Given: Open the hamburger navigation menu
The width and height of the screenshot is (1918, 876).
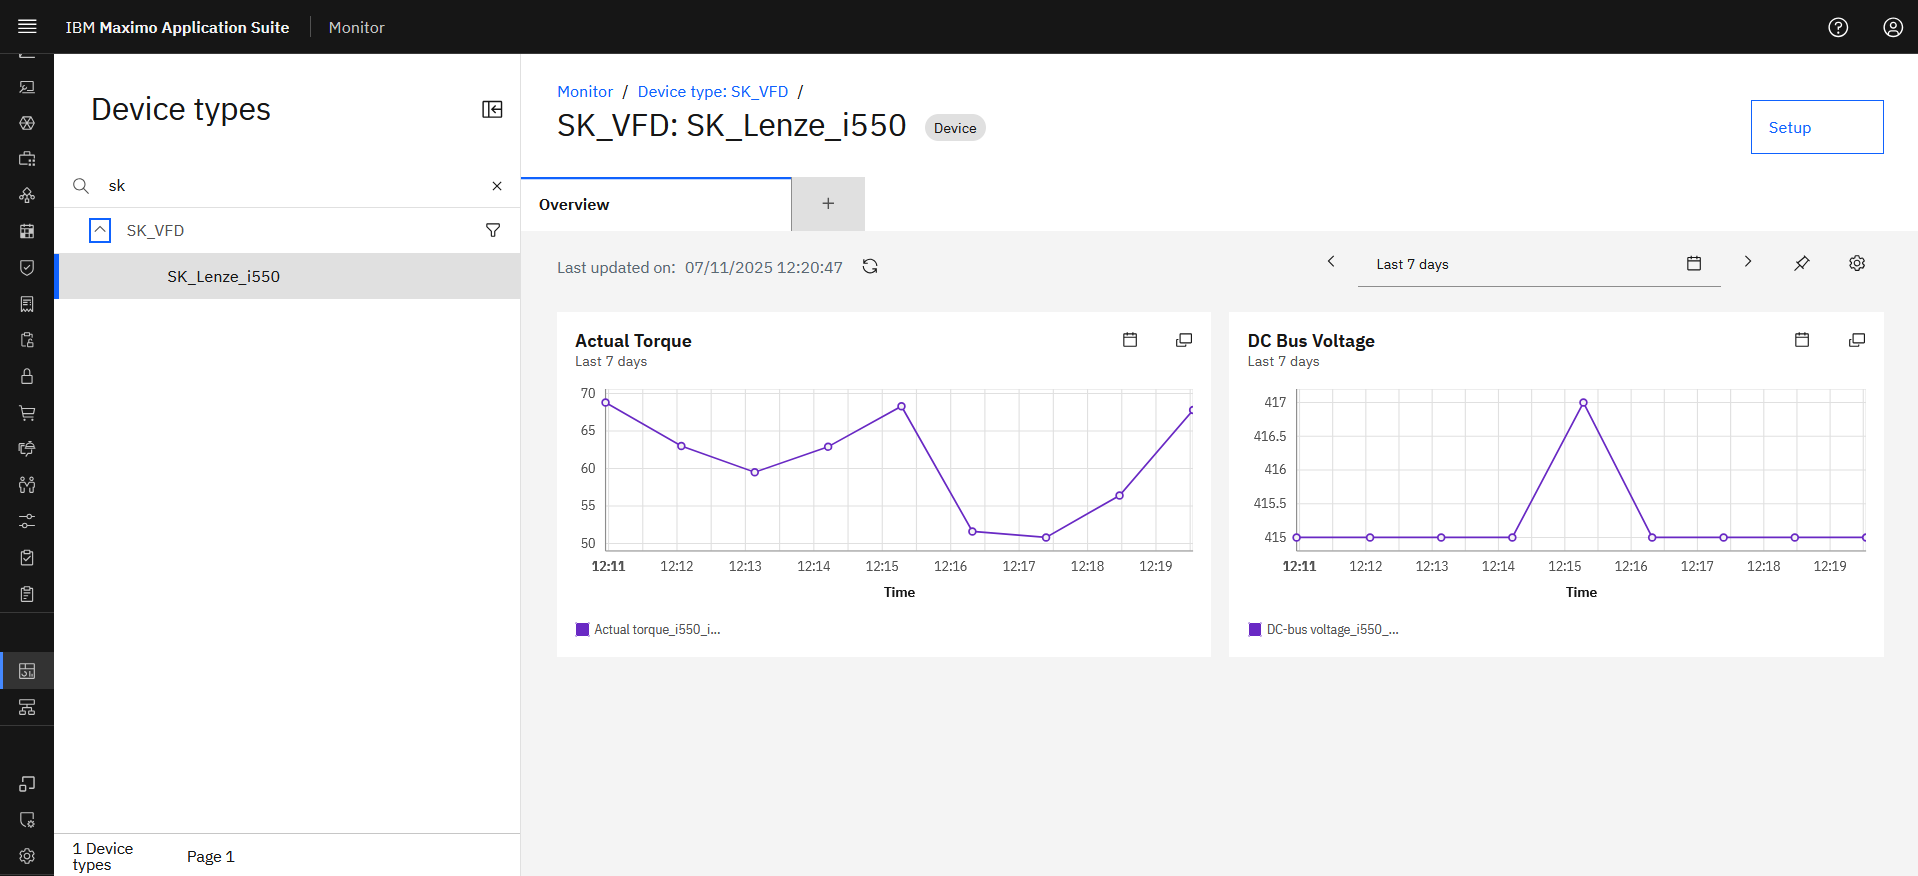Looking at the screenshot, I should [27, 27].
